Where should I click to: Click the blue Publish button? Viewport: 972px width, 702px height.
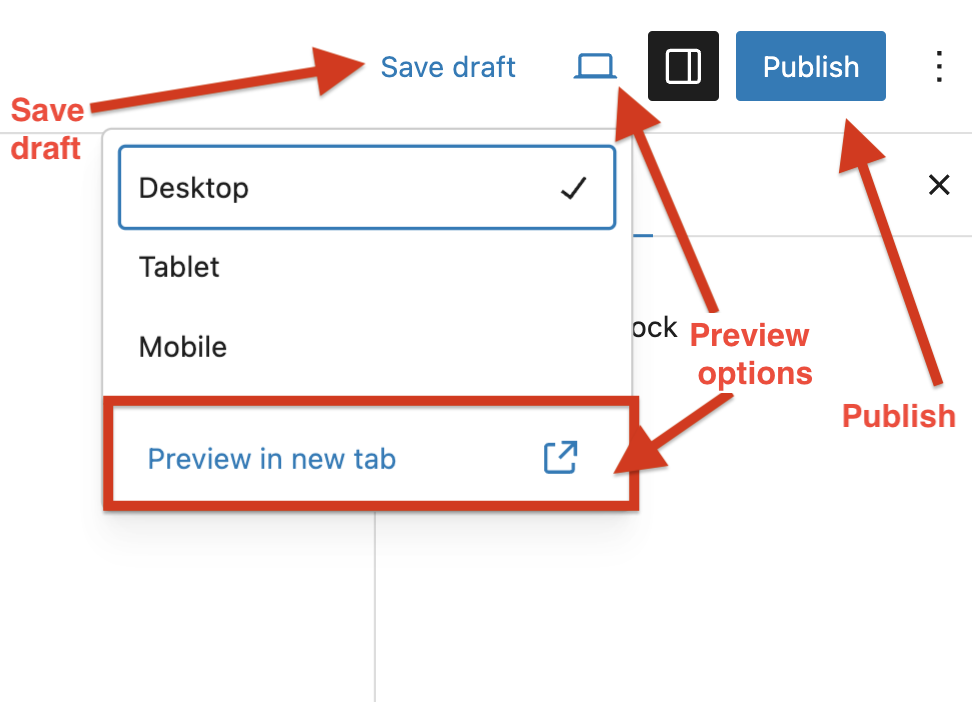(x=810, y=66)
